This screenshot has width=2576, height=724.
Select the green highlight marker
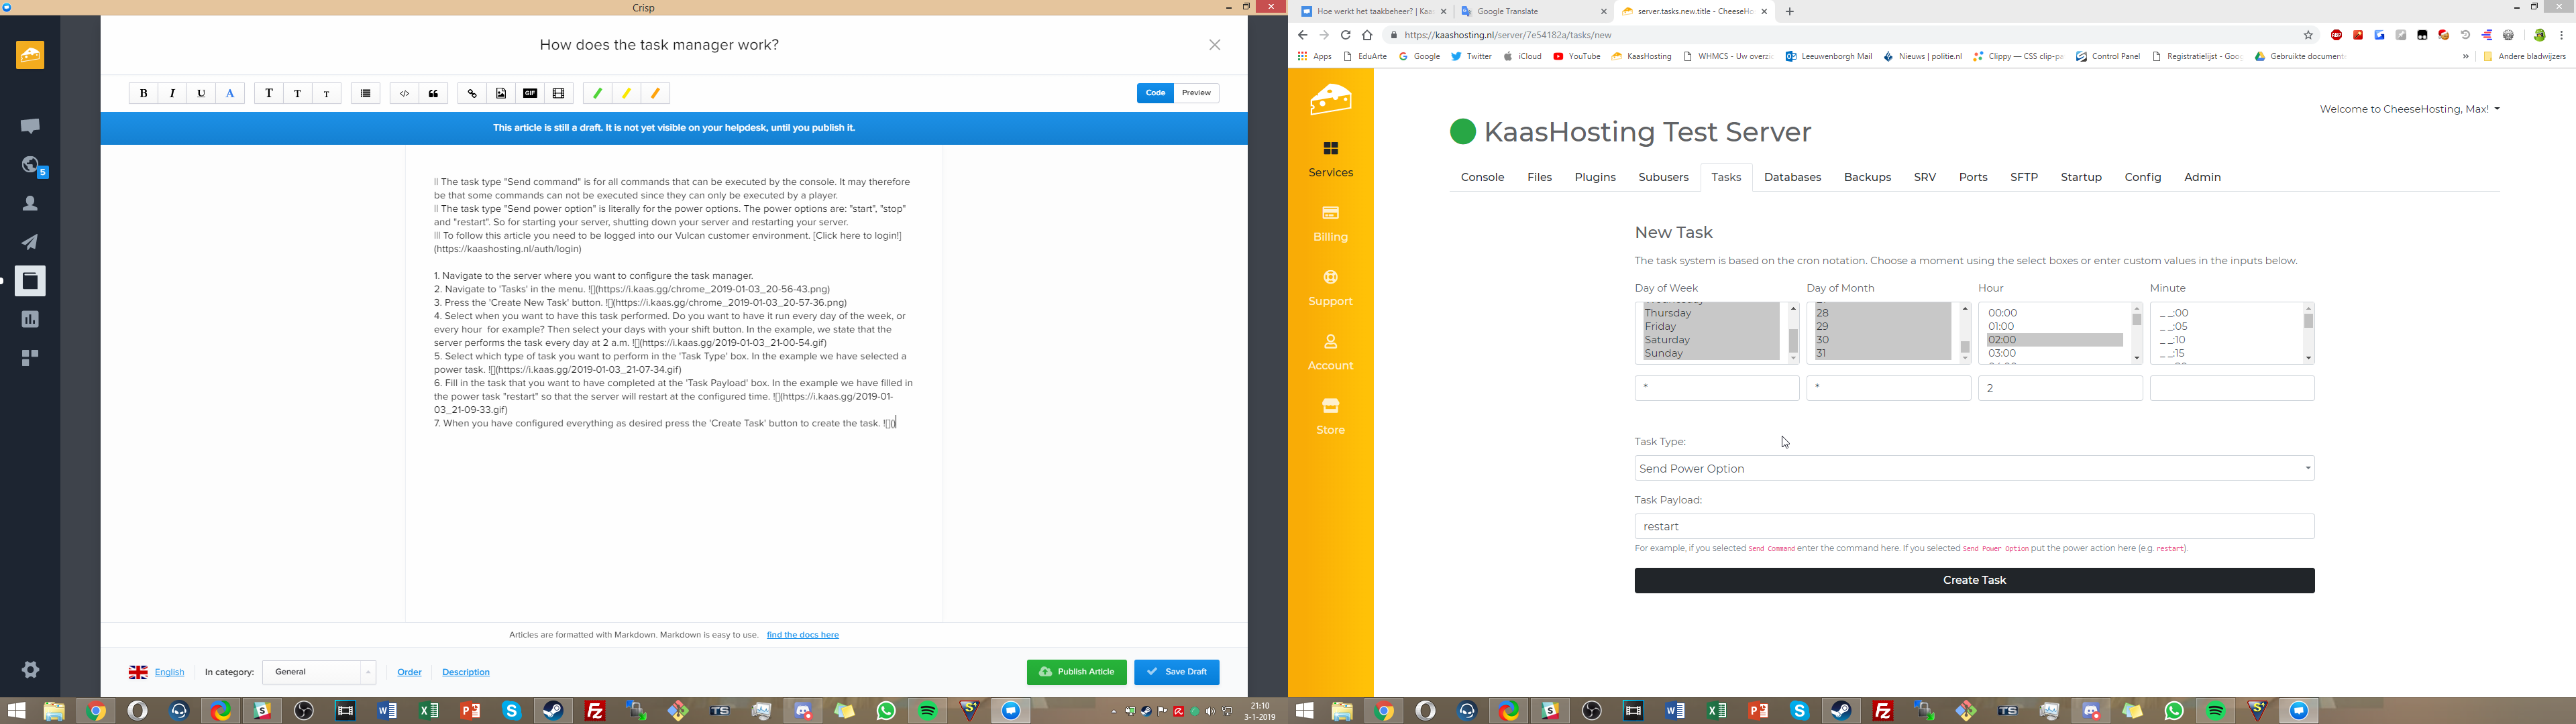pos(597,93)
